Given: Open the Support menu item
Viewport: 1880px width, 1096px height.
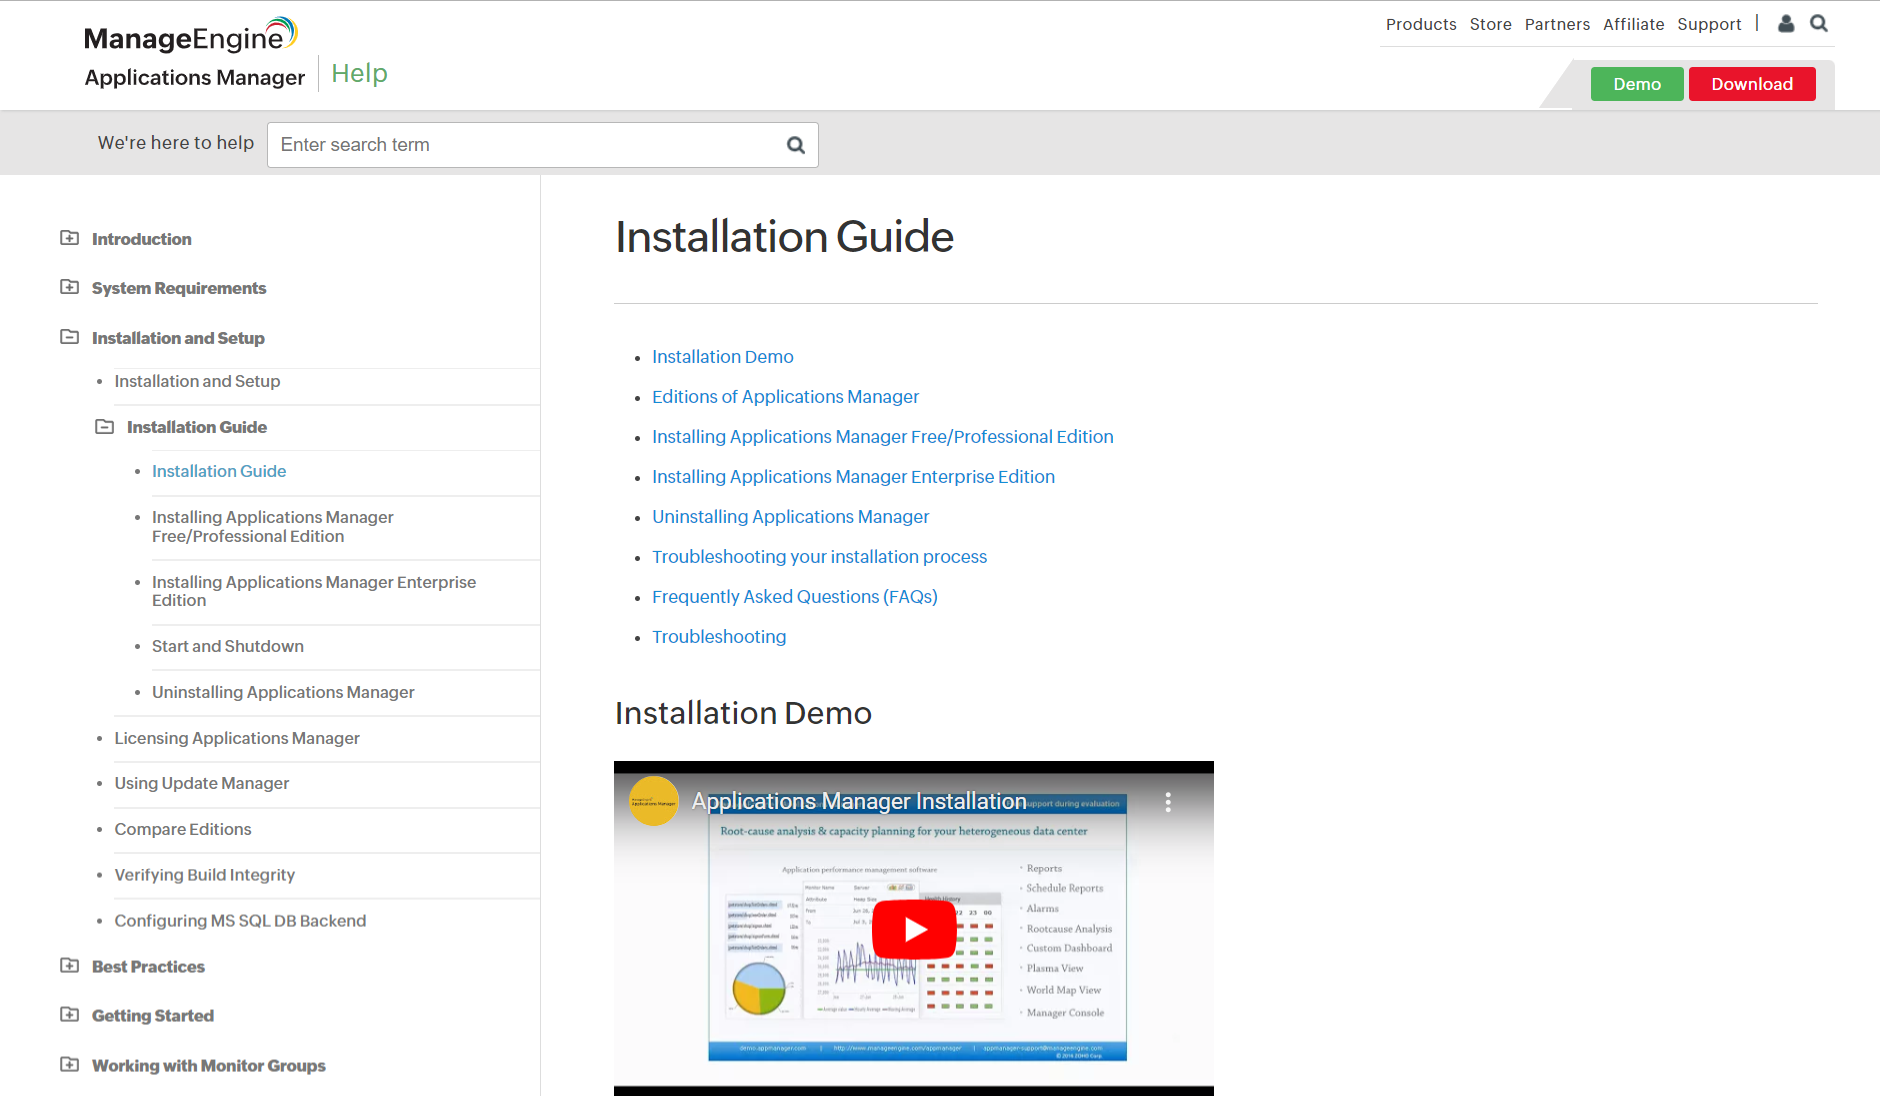Looking at the screenshot, I should 1709,24.
